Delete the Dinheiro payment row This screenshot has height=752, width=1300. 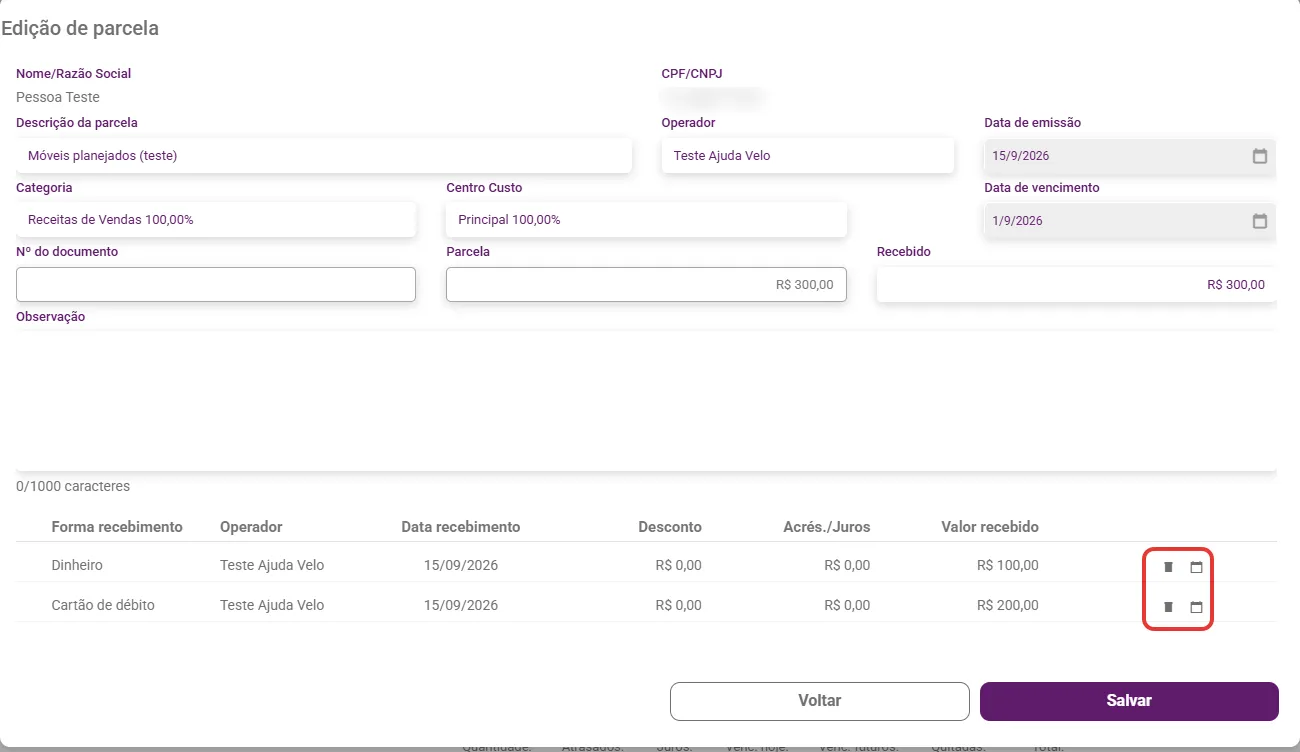click(x=1168, y=567)
